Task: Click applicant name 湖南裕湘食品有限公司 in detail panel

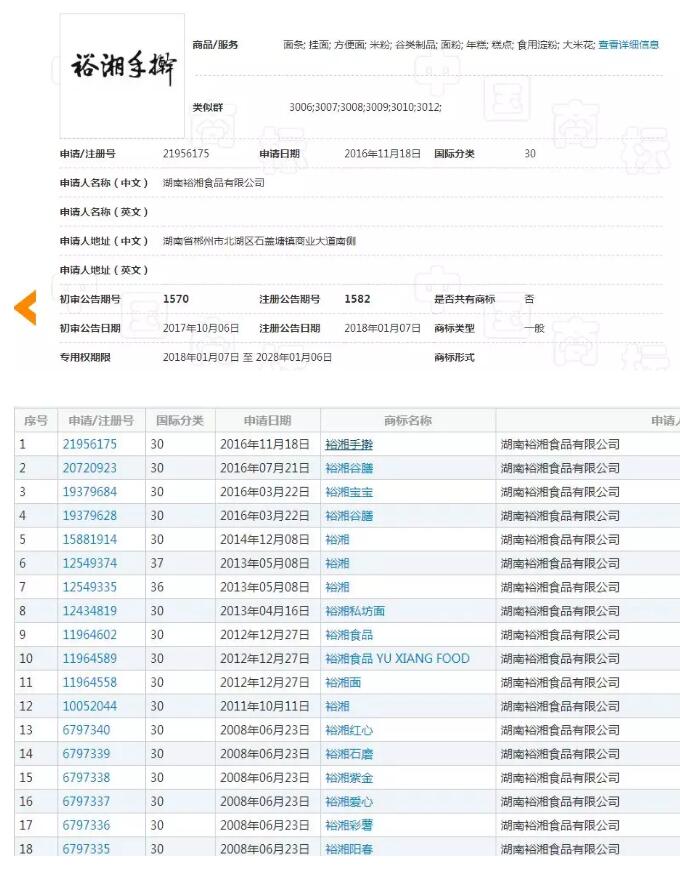Action: [x=214, y=183]
